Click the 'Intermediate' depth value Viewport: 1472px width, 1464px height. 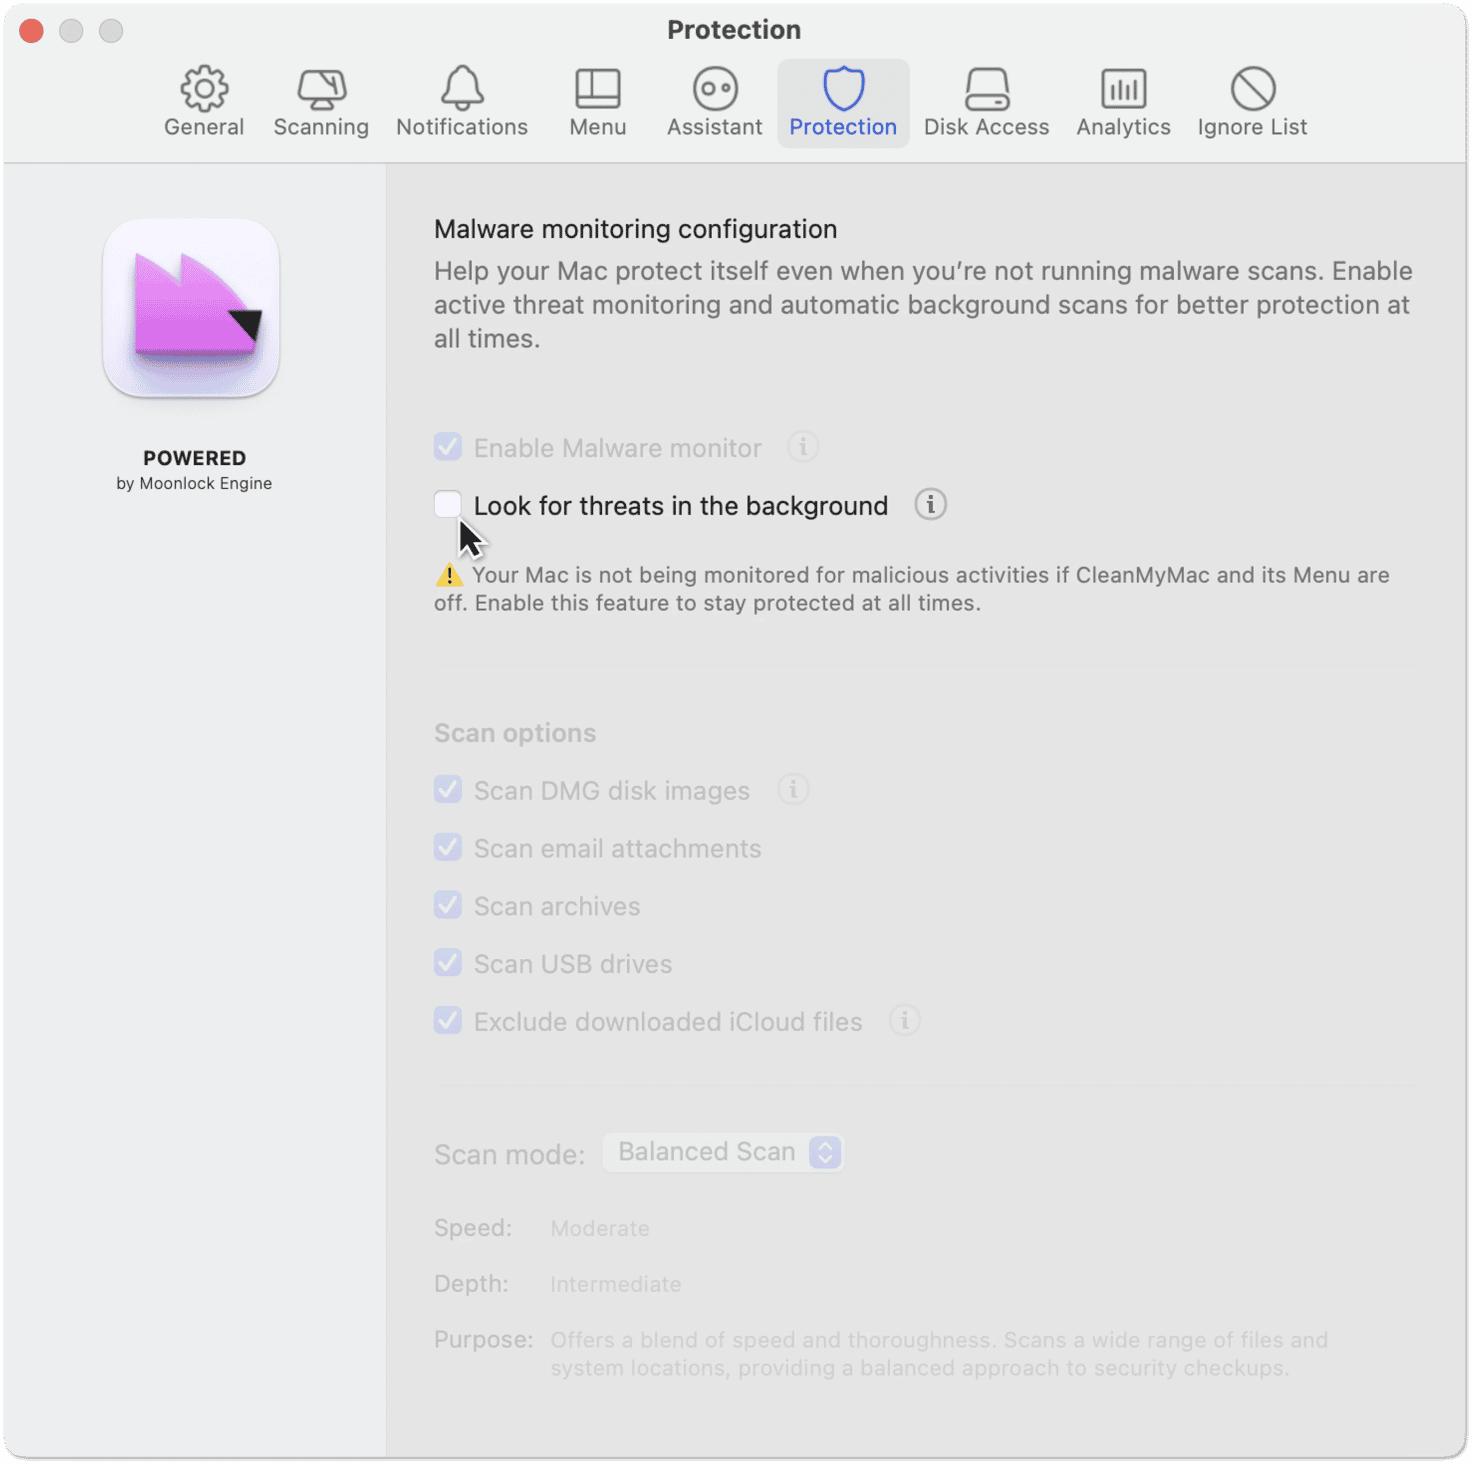[616, 1284]
